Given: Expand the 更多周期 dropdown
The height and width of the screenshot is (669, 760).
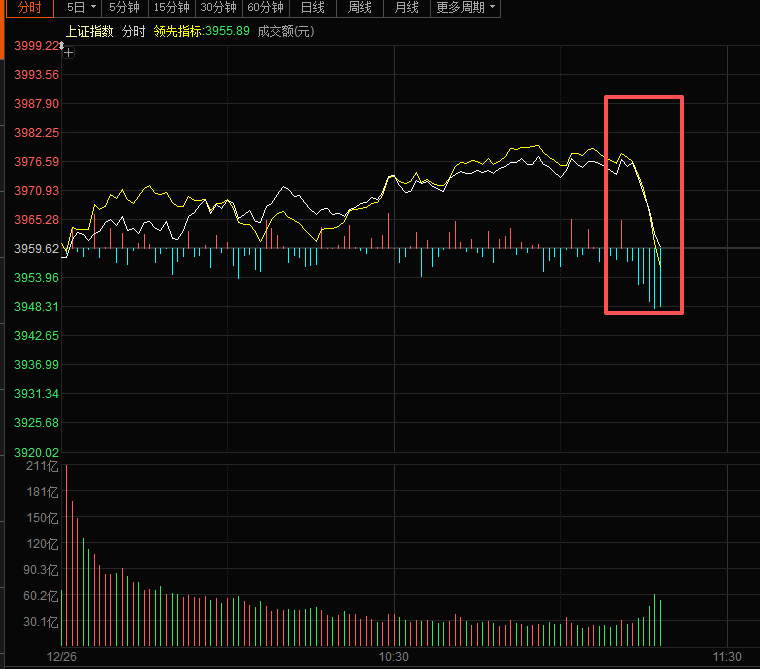Looking at the screenshot, I should coord(466,8).
